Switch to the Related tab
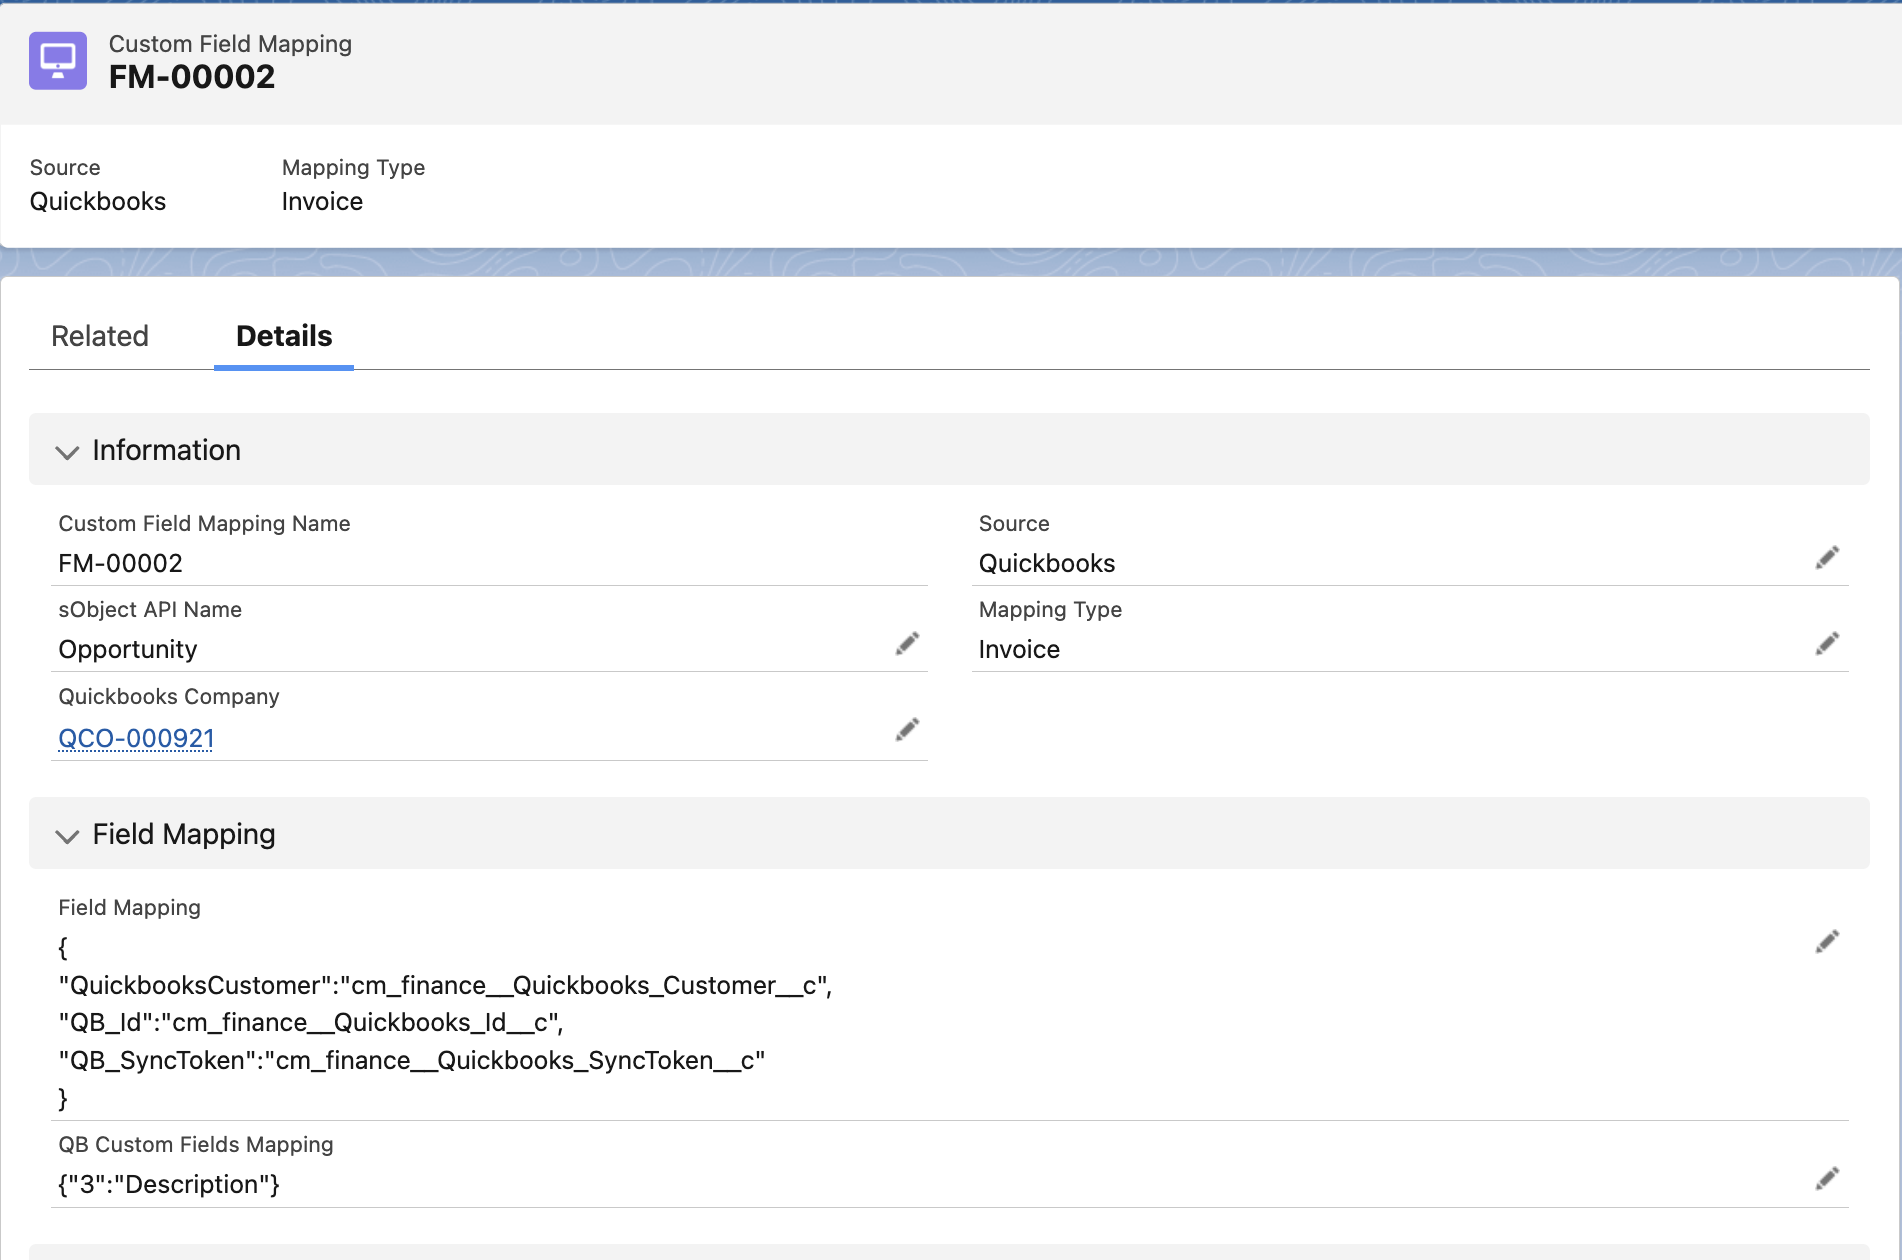1902x1260 pixels. (x=100, y=336)
